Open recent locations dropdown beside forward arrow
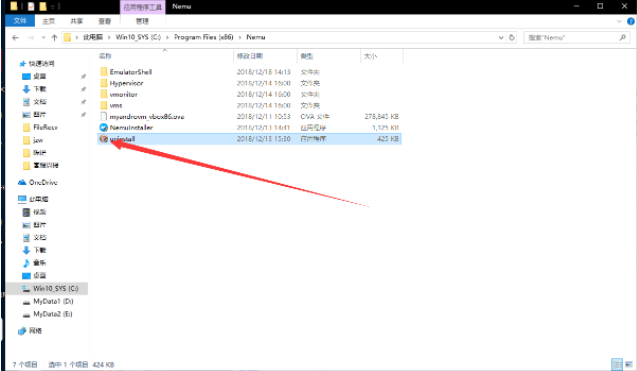 pyautogui.click(x=43, y=37)
